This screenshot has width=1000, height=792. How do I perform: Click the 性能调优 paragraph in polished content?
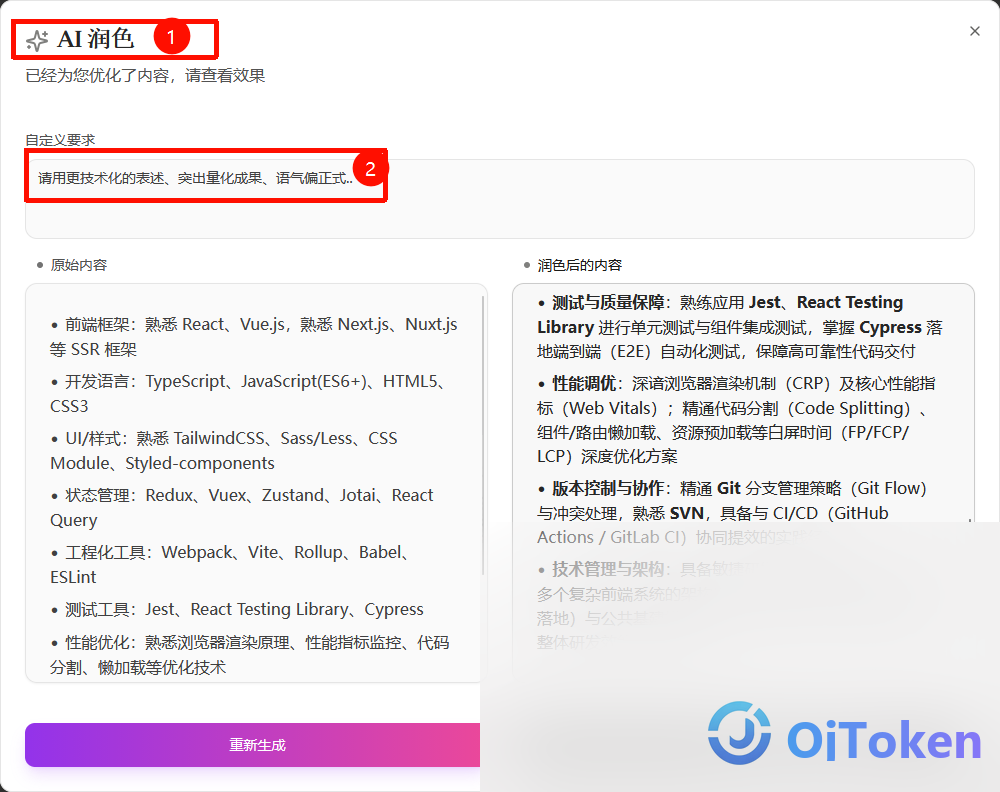click(x=737, y=420)
